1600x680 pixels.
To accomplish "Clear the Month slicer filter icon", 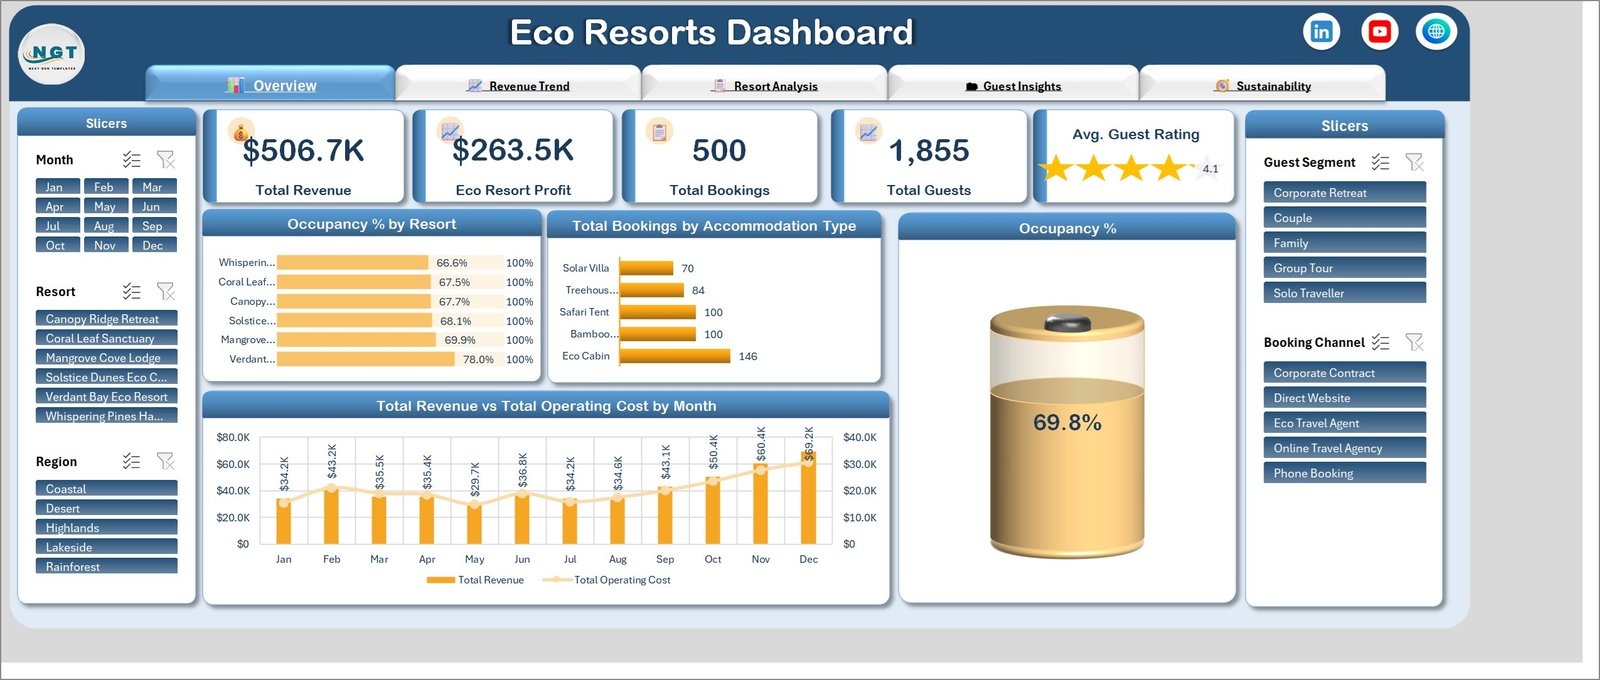I will tap(166, 160).
